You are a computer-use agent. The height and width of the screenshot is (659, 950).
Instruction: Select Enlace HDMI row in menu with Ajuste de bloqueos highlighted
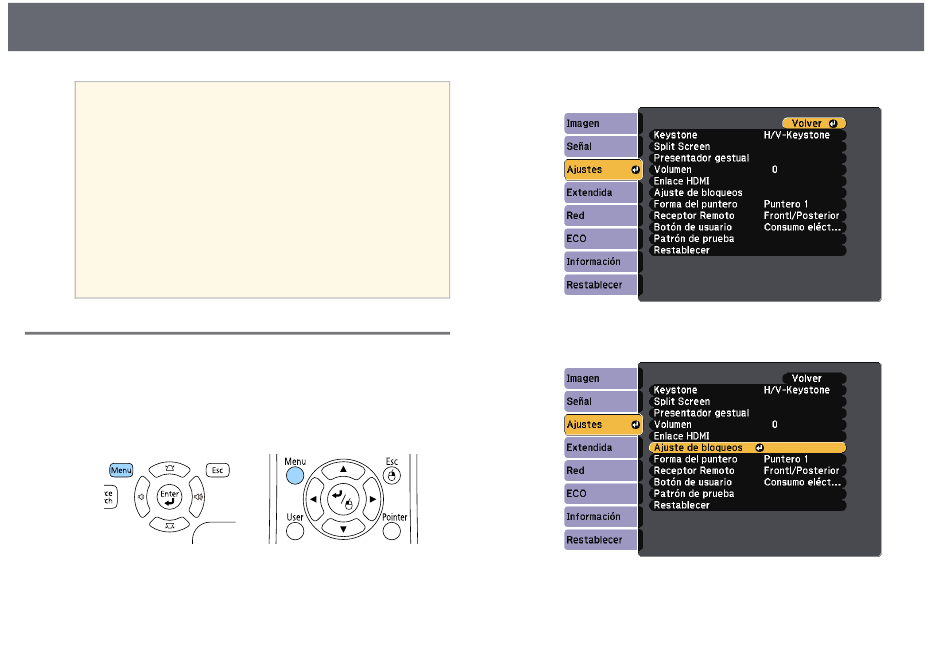747,436
